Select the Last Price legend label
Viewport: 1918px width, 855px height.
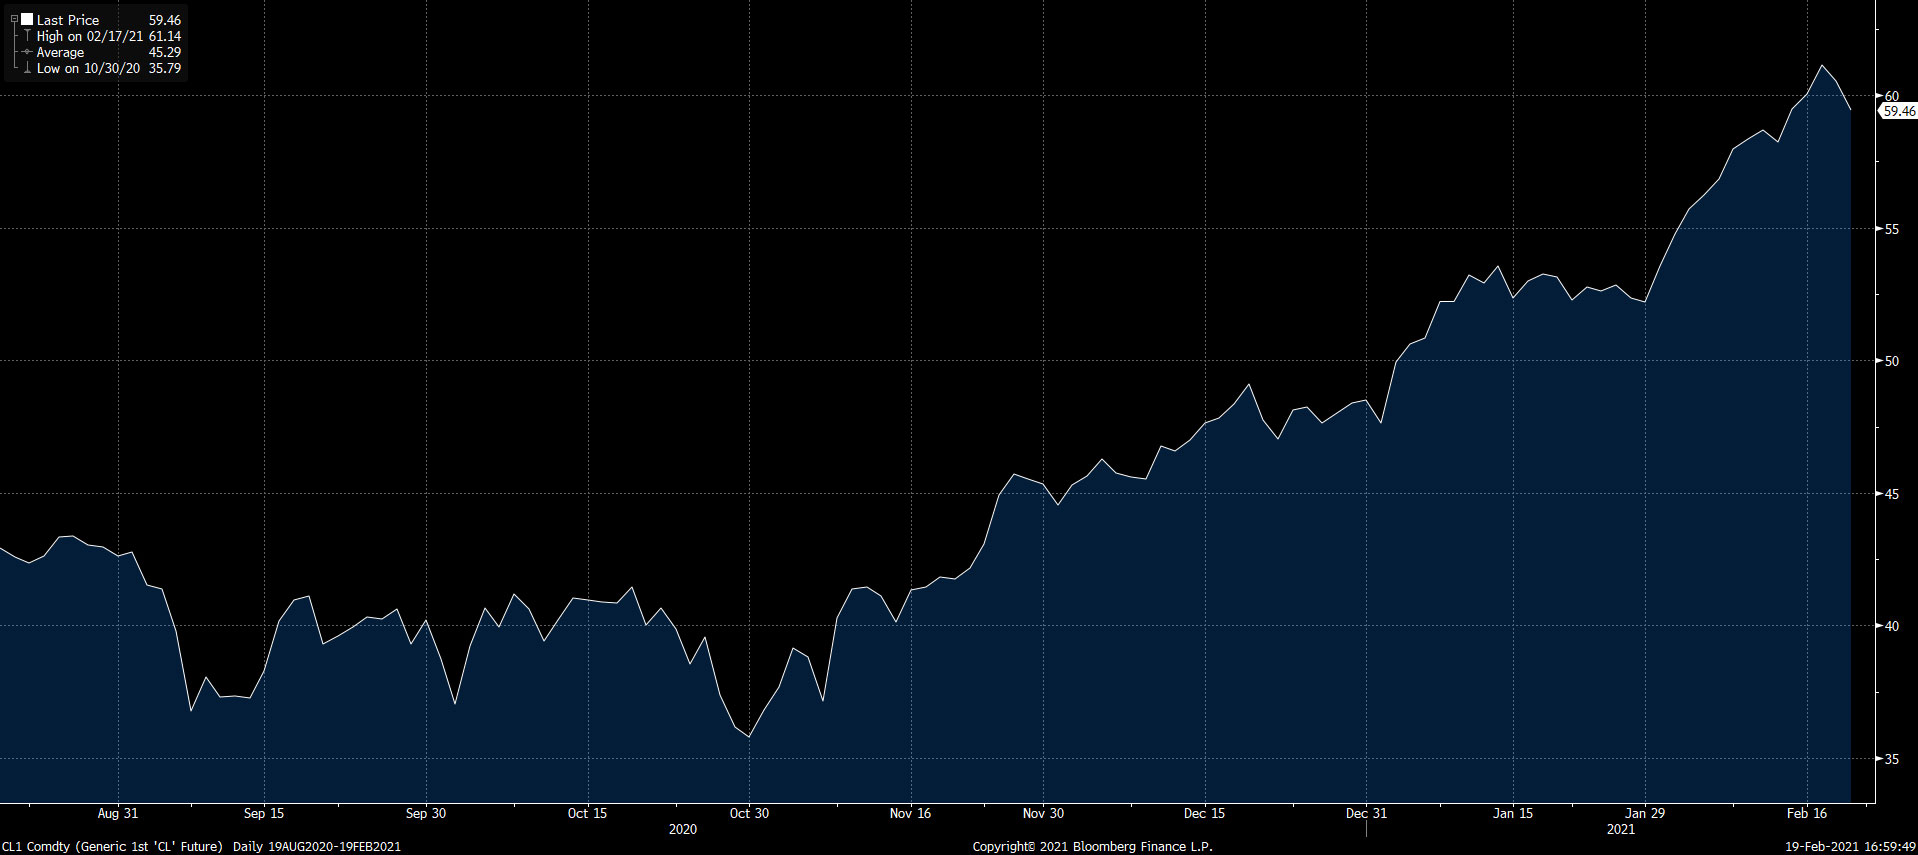click(68, 20)
